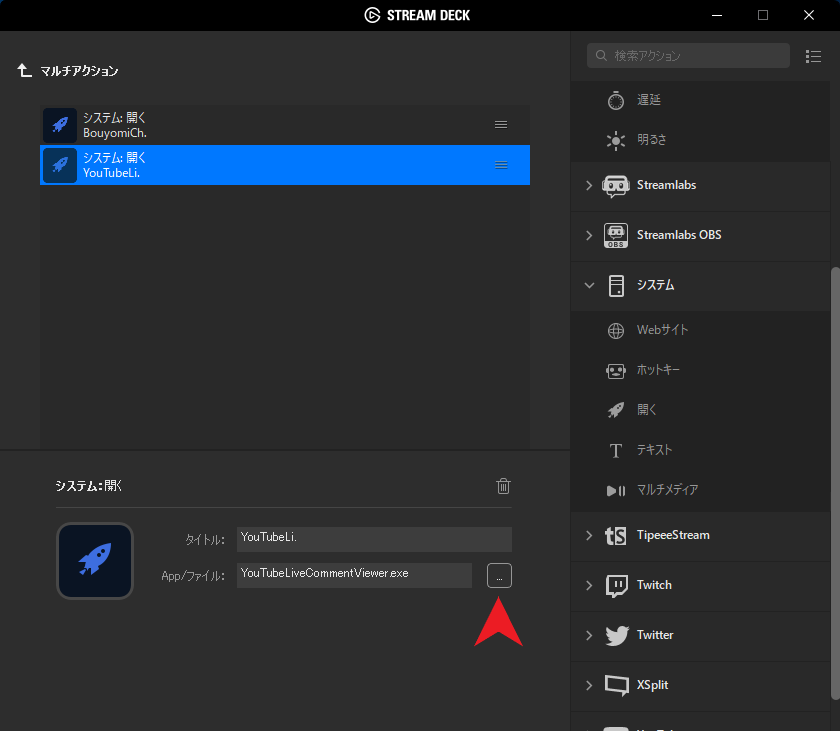This screenshot has height=731, width=840.
Task: Click the 遅延 timer icon
Action: pyautogui.click(x=616, y=100)
